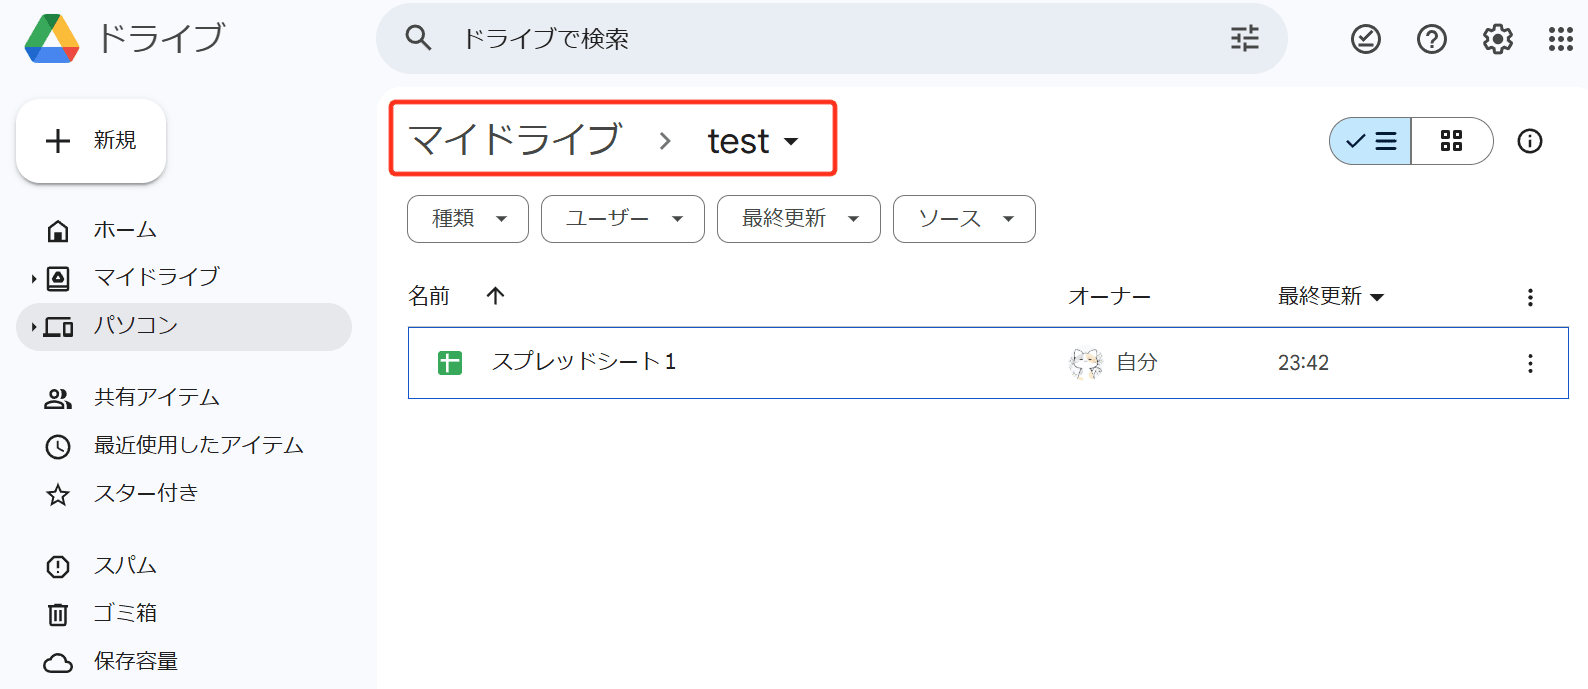Open the column header more options icon
The image size is (1588, 689).
[x=1530, y=297]
